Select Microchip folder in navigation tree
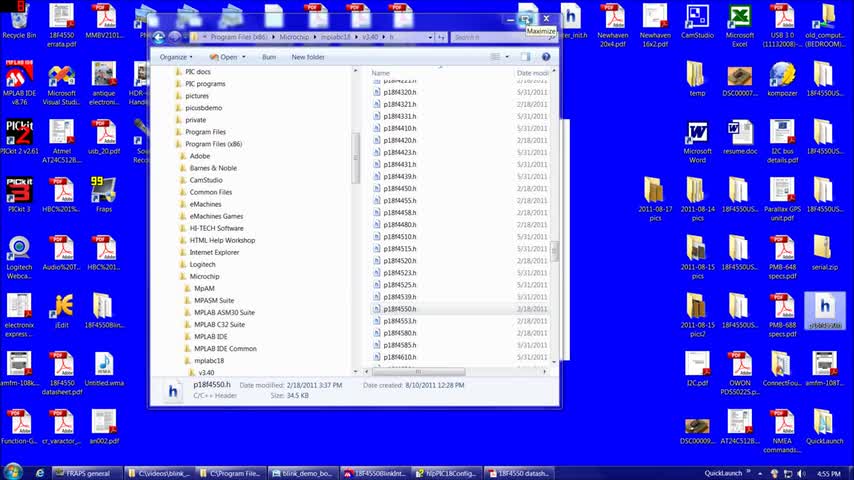 click(204, 276)
